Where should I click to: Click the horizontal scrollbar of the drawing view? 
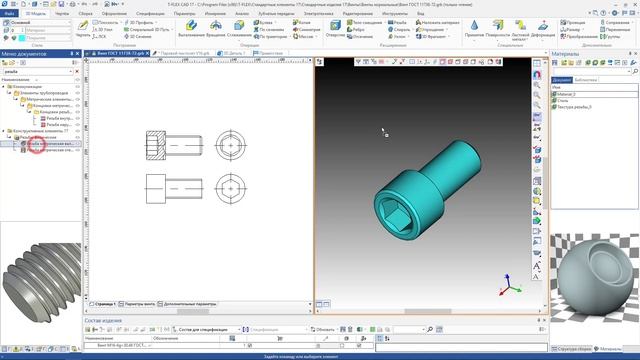(193, 311)
